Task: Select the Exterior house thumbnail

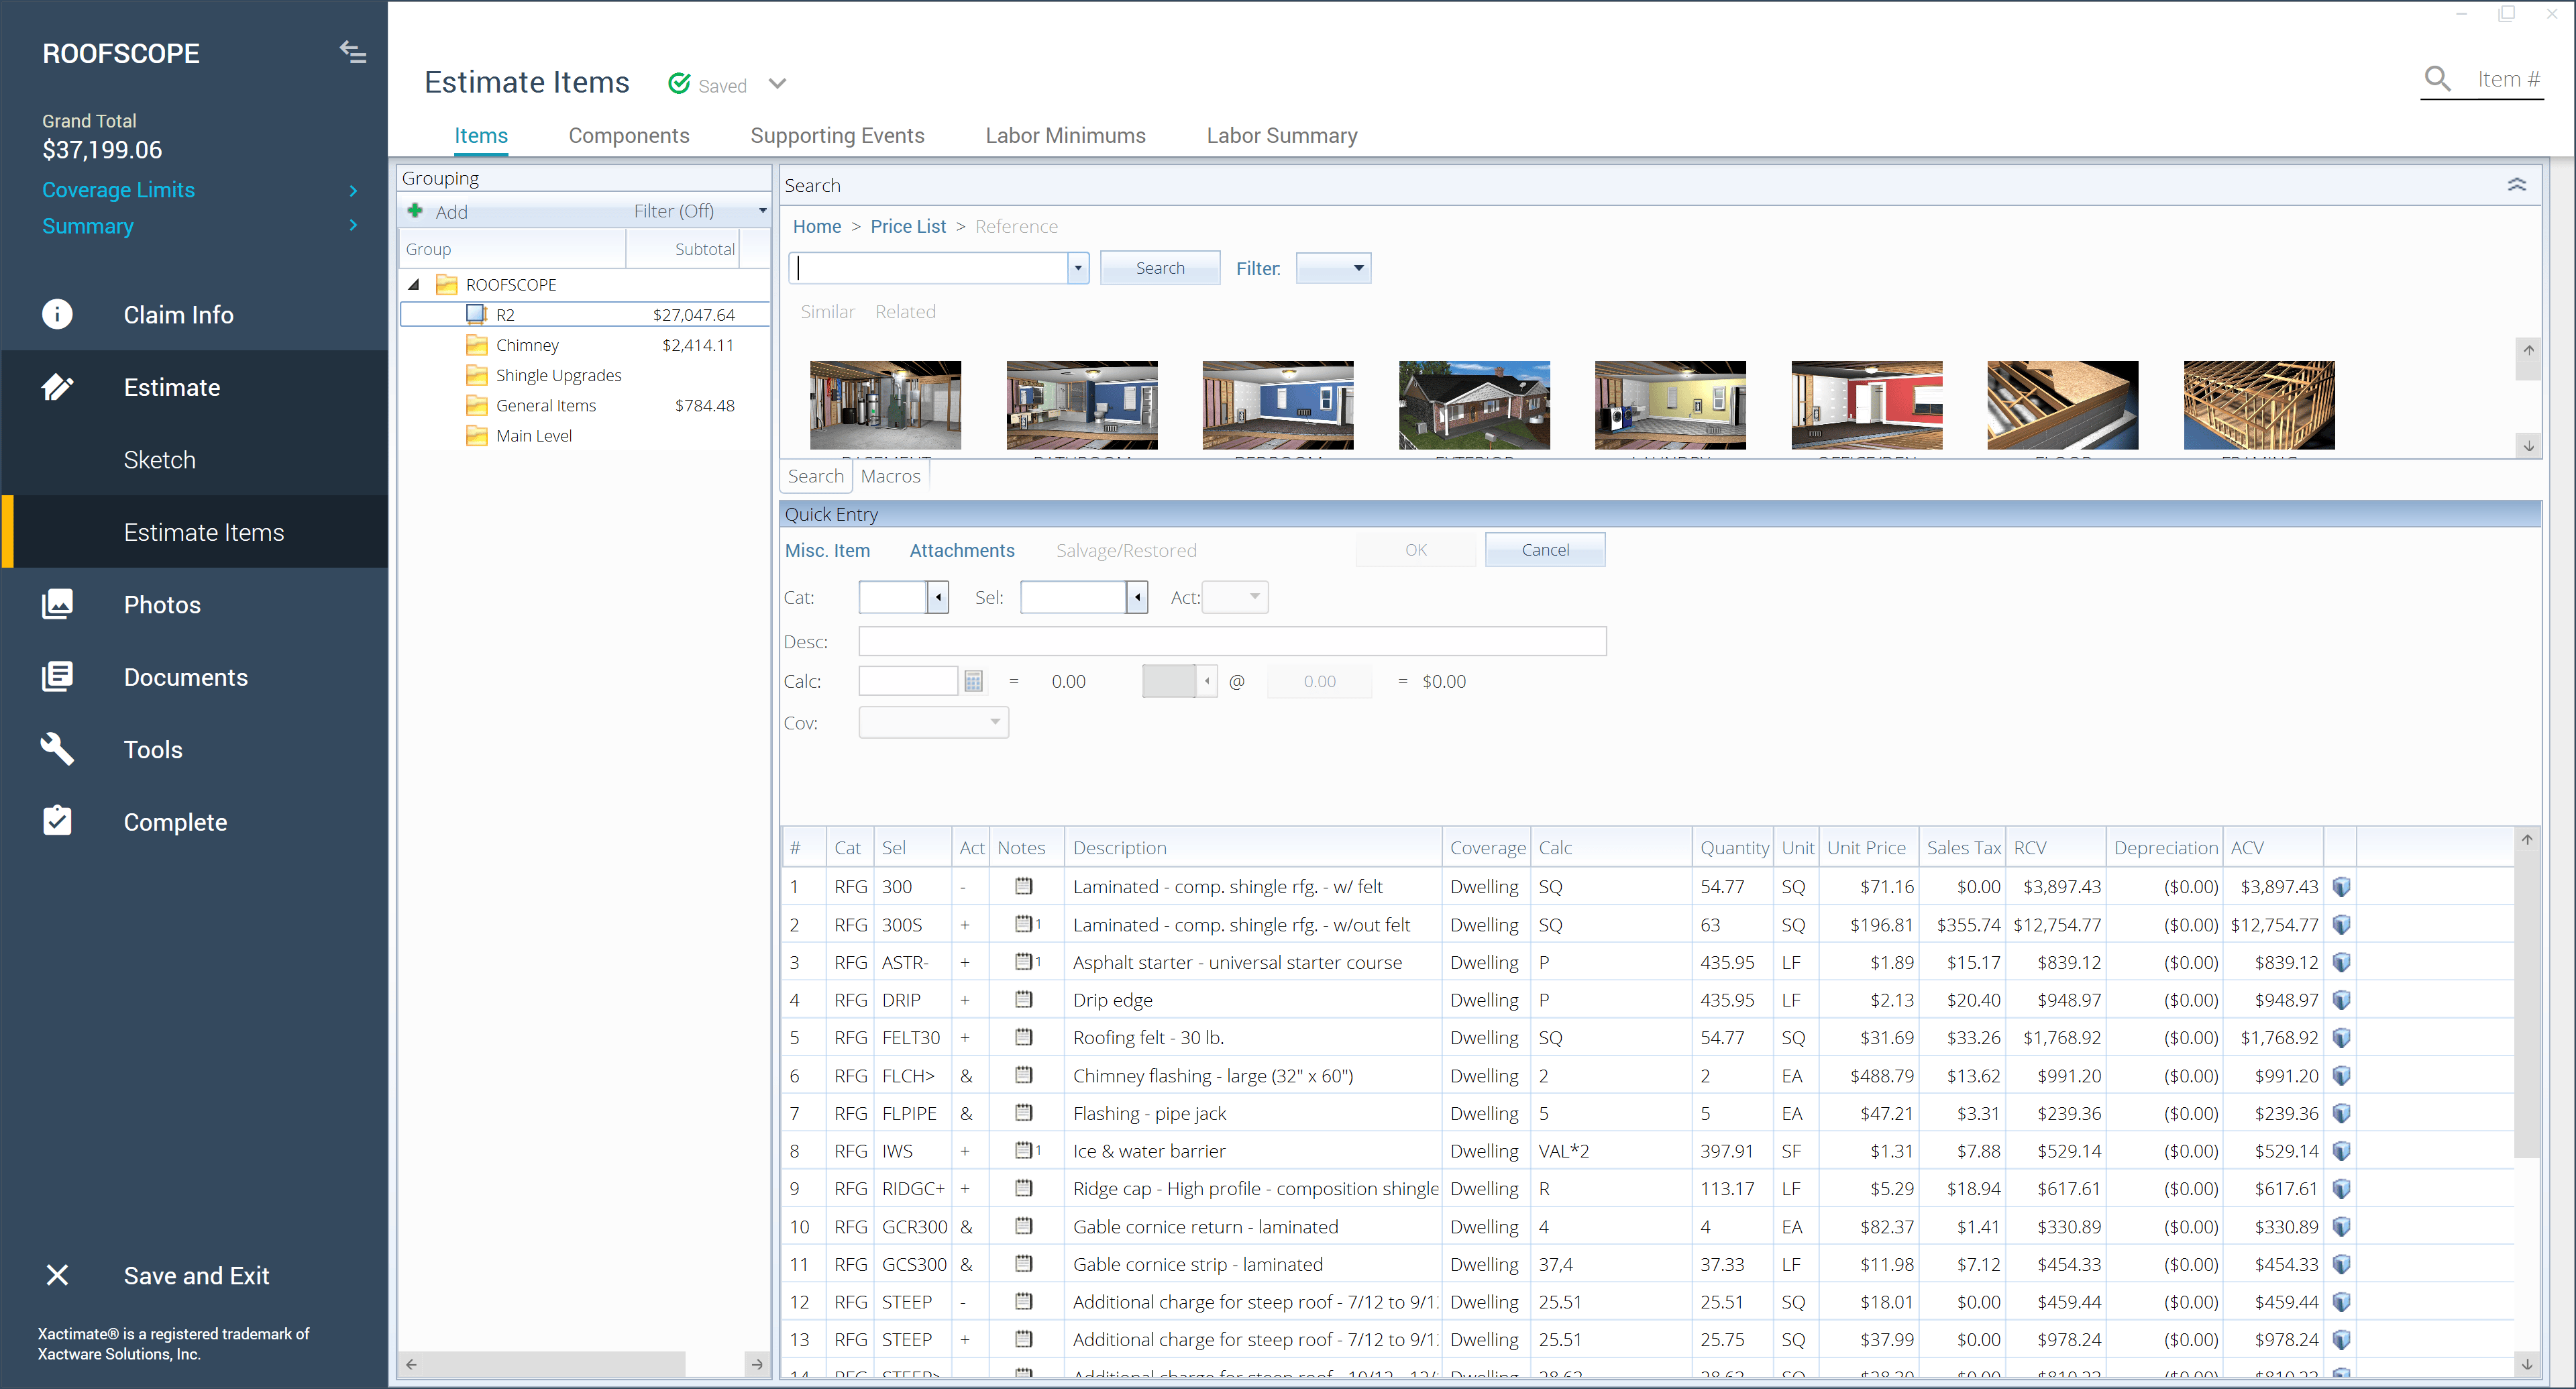Action: click(1473, 405)
